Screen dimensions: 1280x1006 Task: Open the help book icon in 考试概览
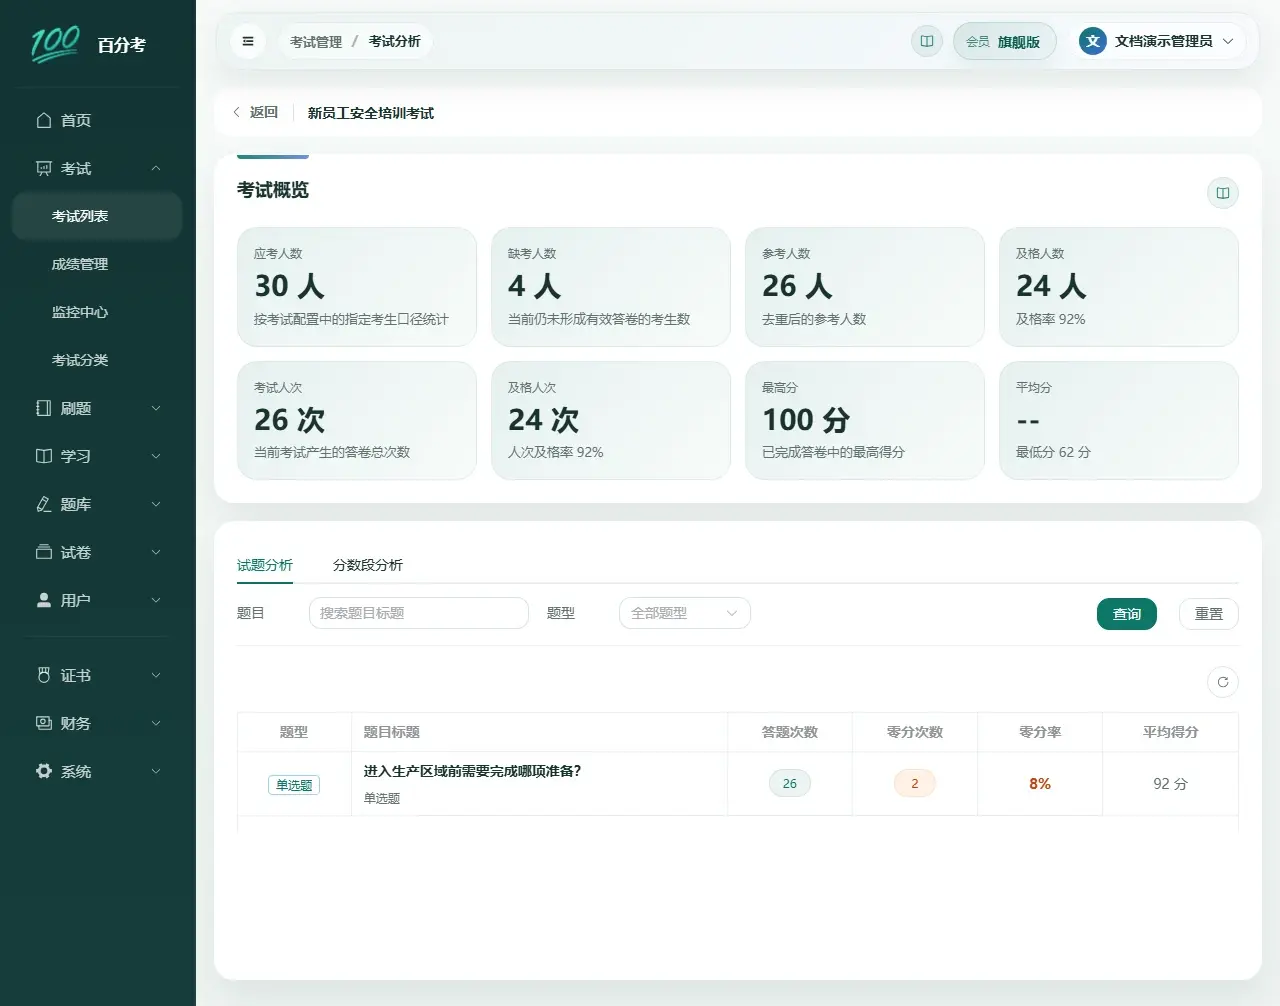[1223, 193]
